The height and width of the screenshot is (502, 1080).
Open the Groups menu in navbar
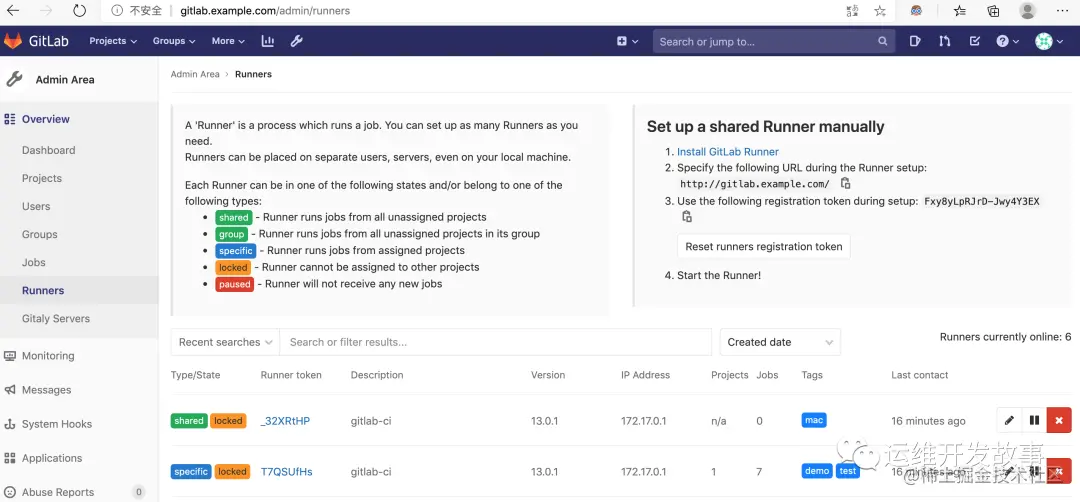[x=174, y=41]
